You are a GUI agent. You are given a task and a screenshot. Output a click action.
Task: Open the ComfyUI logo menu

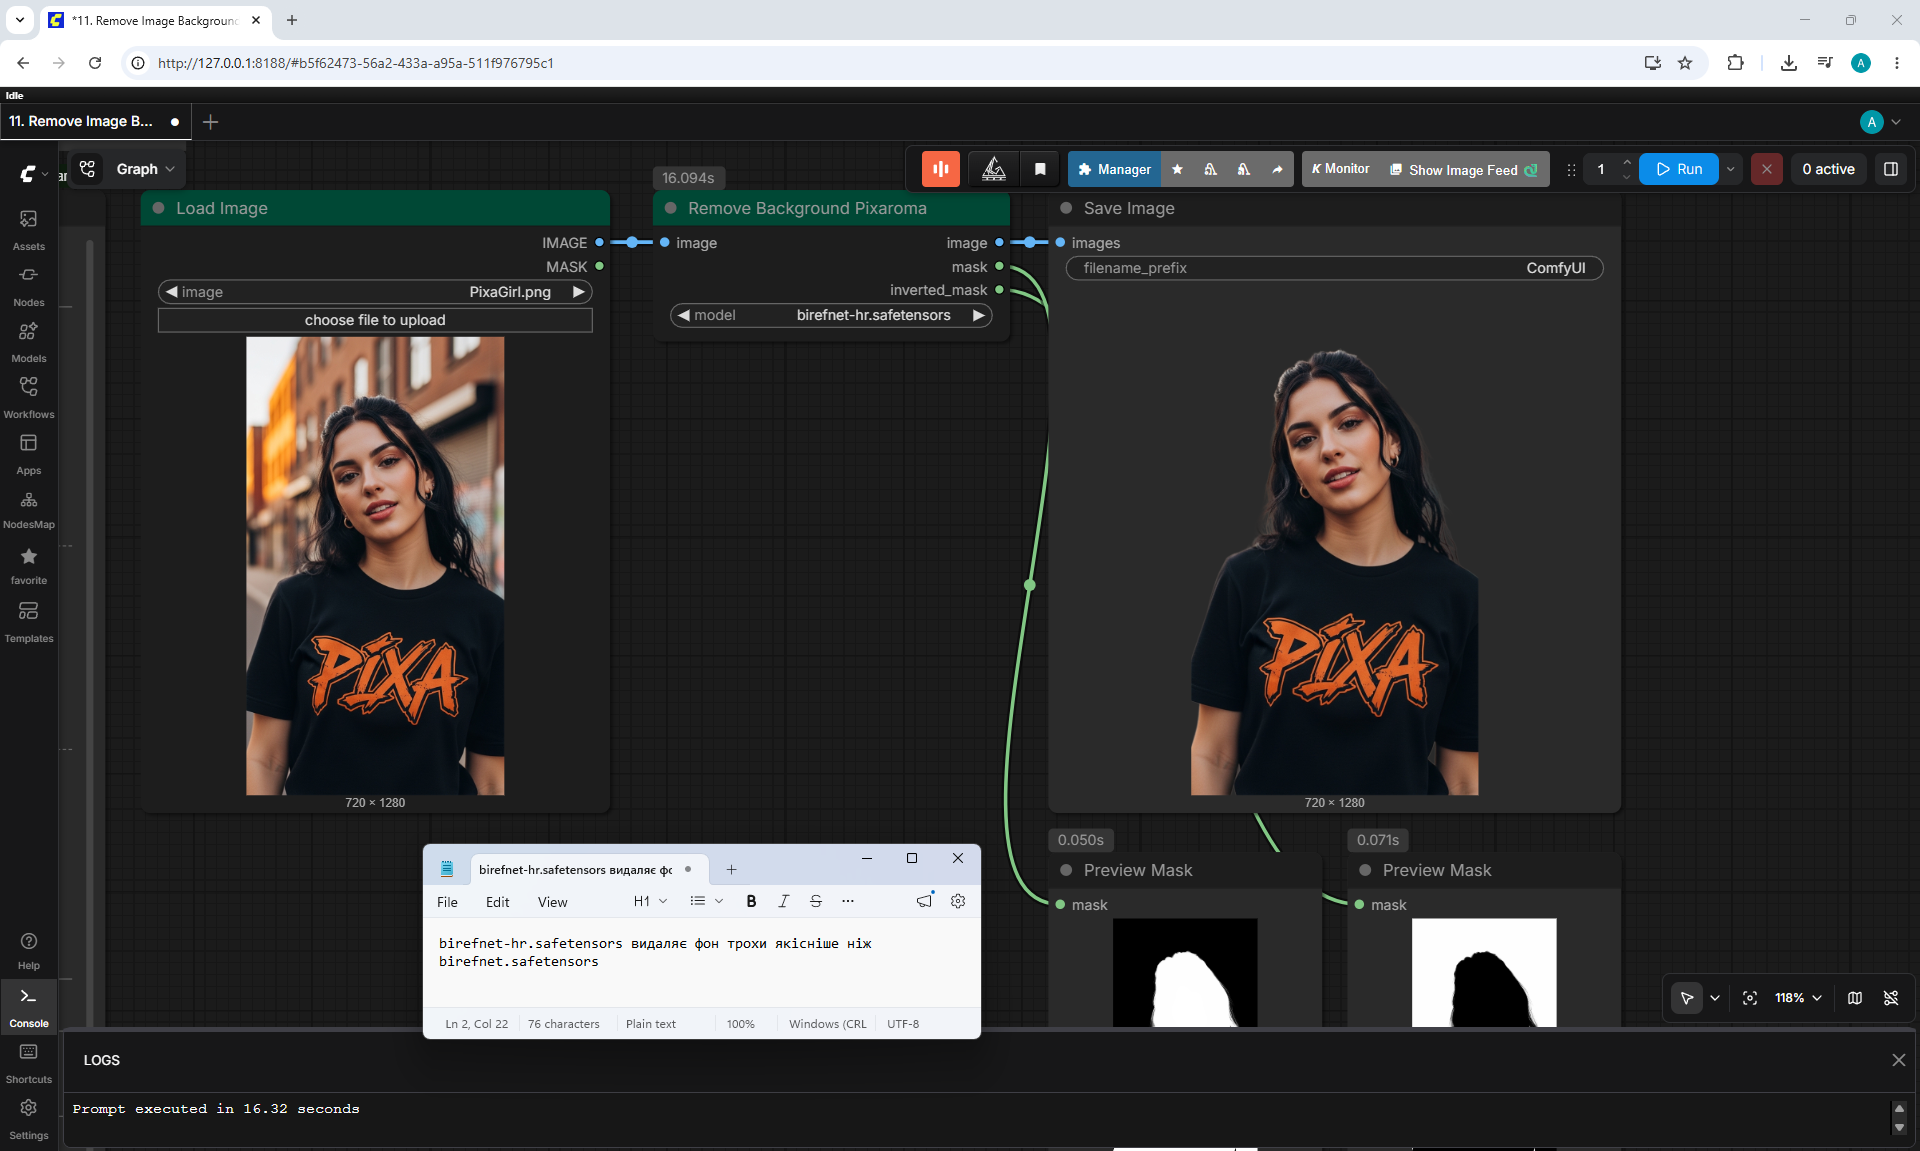[x=33, y=174]
